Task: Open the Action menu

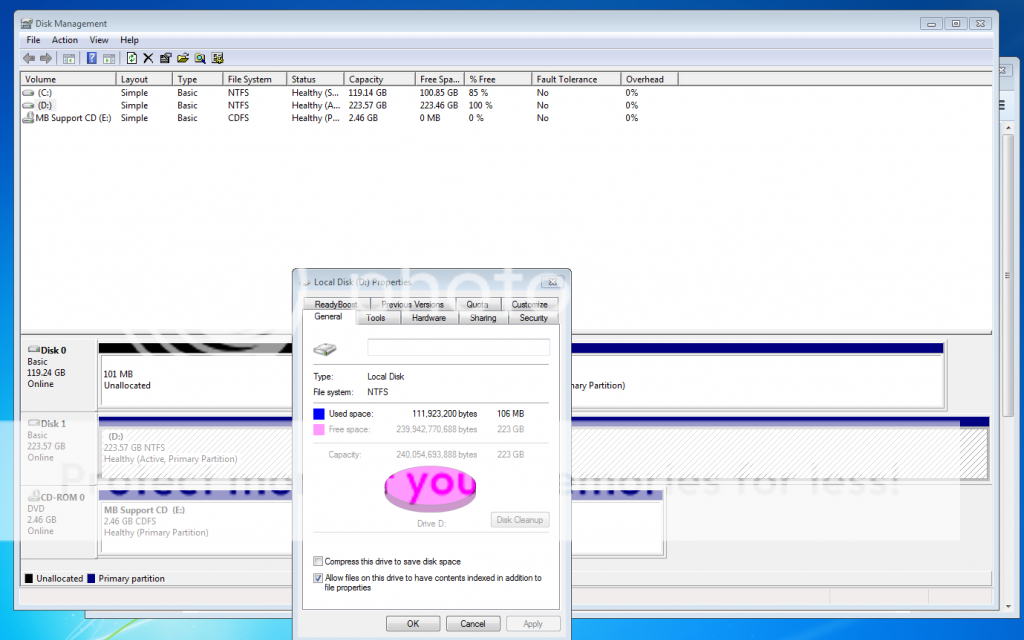Action: [x=65, y=40]
